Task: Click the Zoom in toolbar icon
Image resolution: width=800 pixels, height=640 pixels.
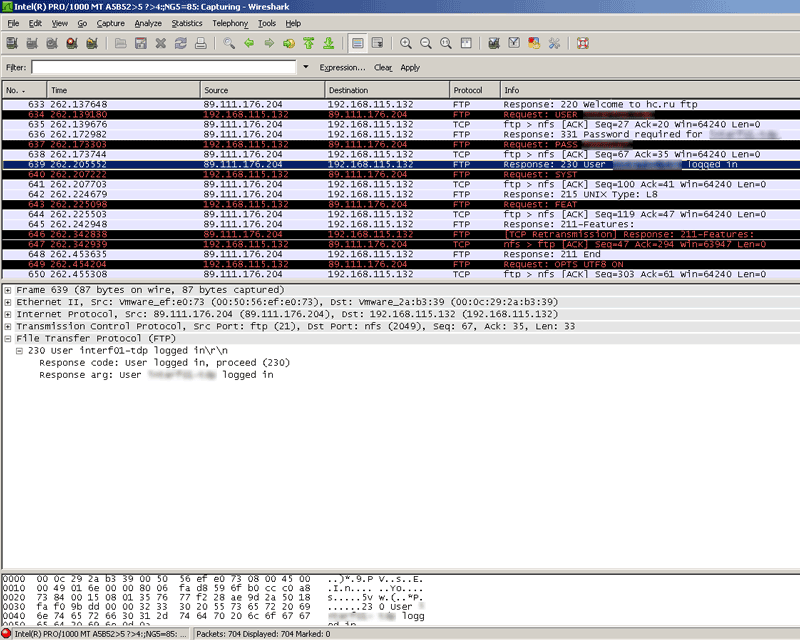Action: pyautogui.click(x=406, y=44)
